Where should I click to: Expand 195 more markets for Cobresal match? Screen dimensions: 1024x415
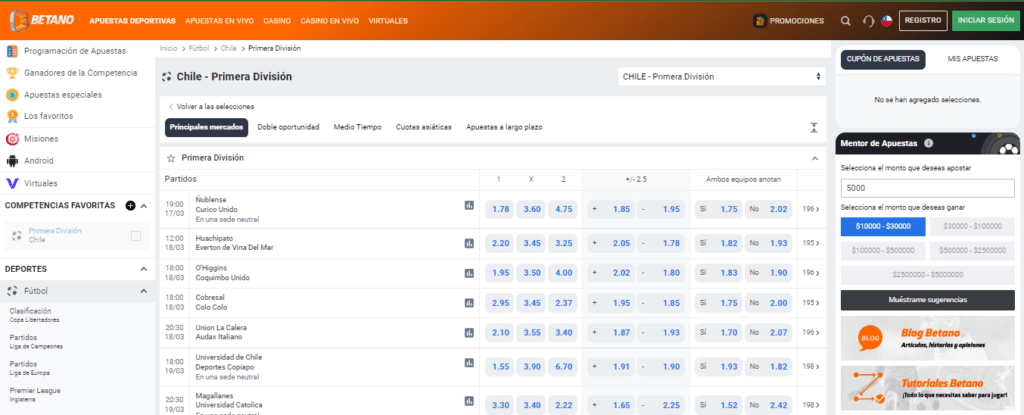[811, 303]
